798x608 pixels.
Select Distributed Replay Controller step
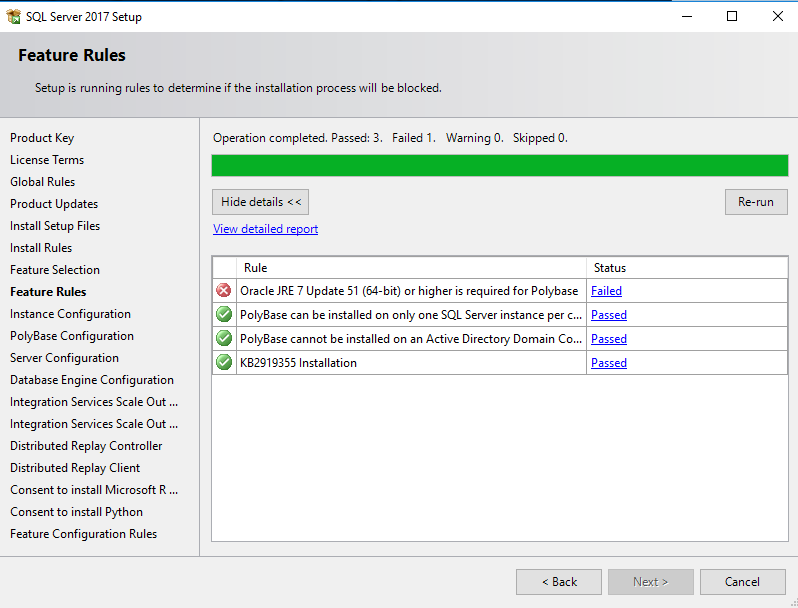(86, 446)
